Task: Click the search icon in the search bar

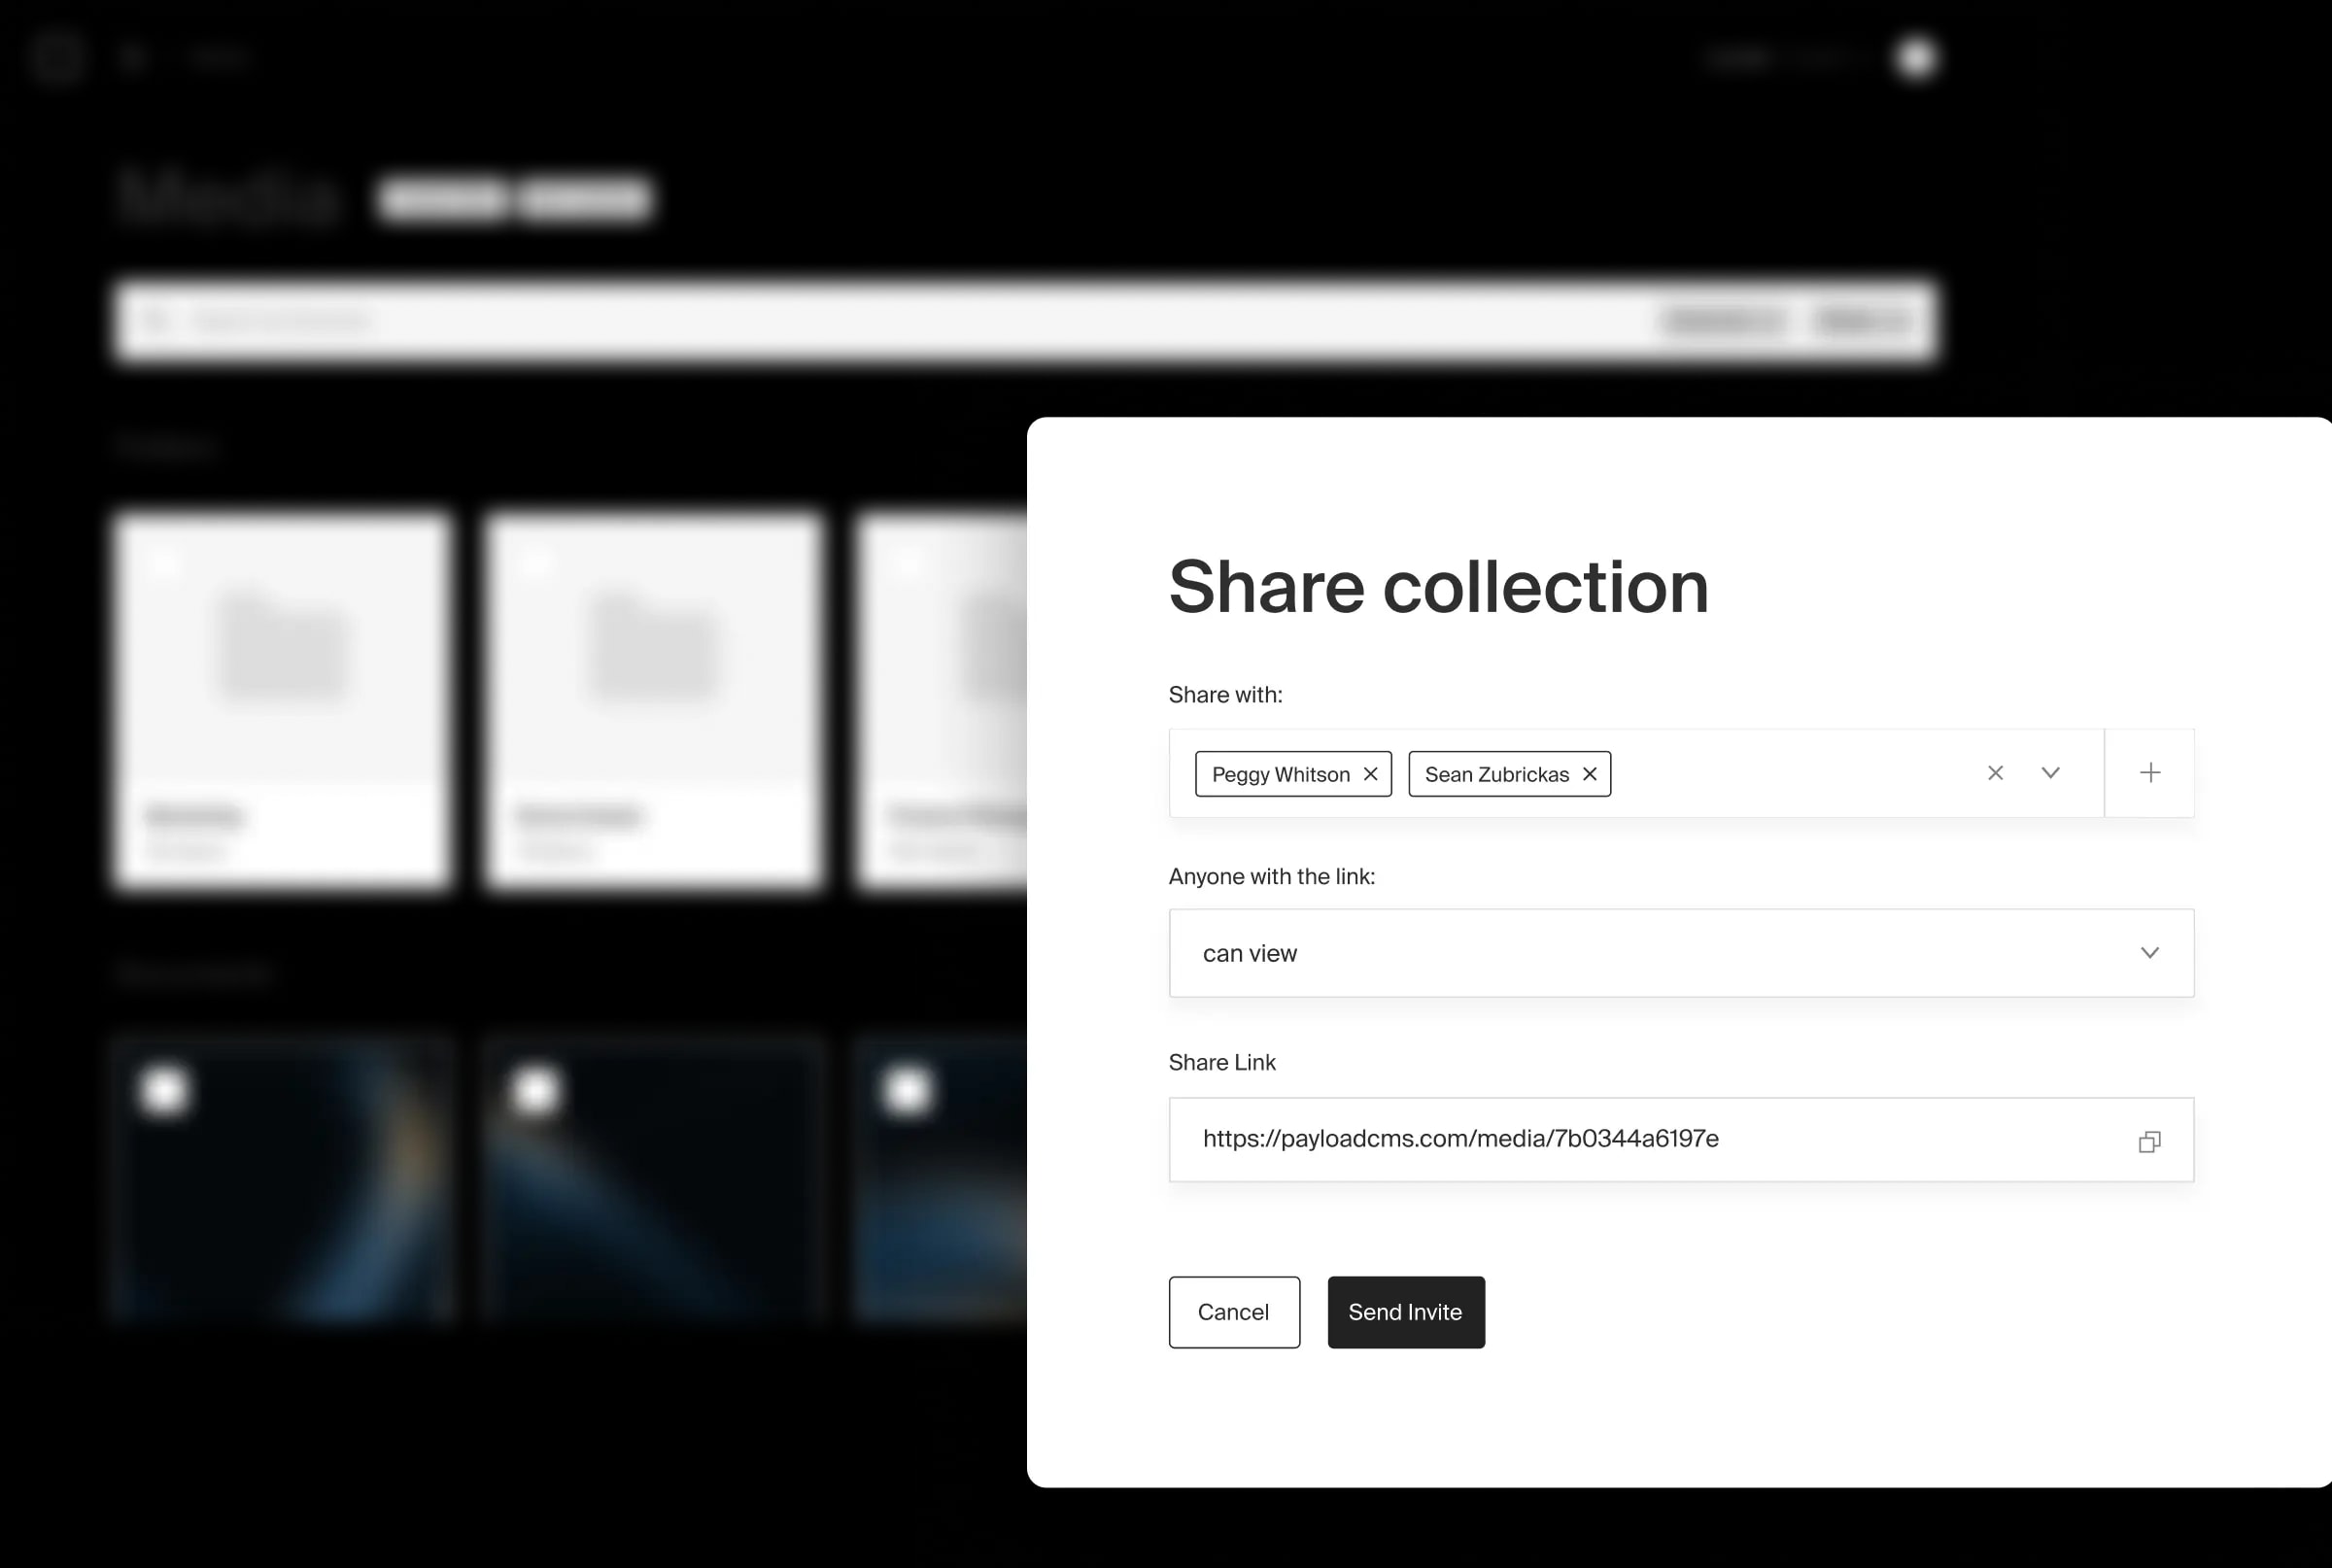Action: pos(157,319)
